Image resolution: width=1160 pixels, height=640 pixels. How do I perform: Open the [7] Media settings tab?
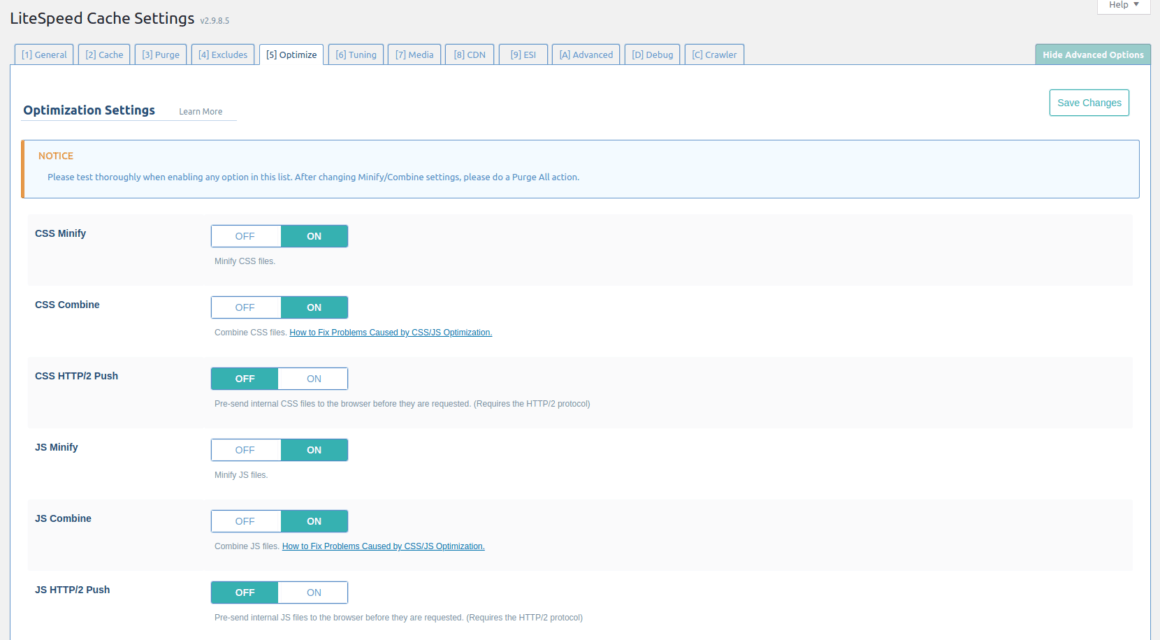(x=414, y=54)
